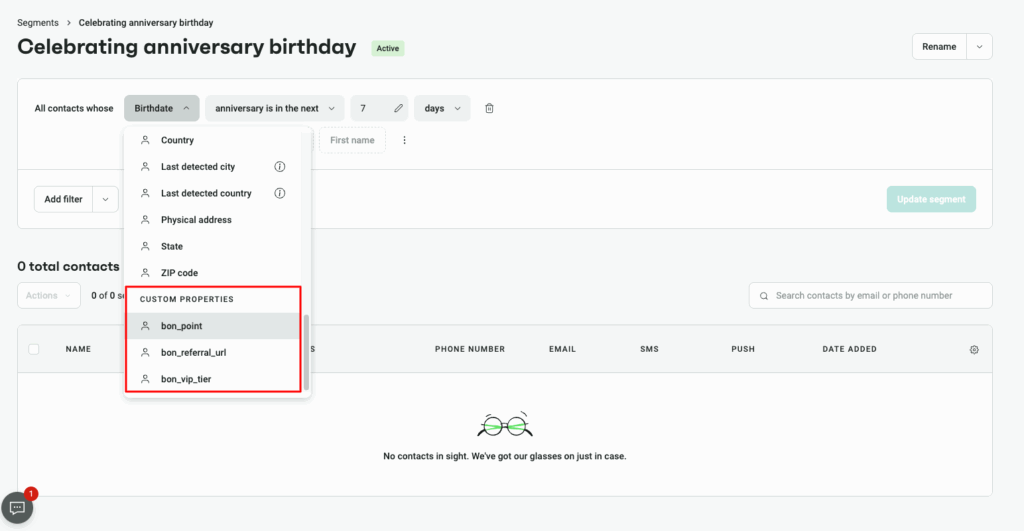This screenshot has width=1024, height=531.
Task: Click the Rename button
Action: click(939, 47)
